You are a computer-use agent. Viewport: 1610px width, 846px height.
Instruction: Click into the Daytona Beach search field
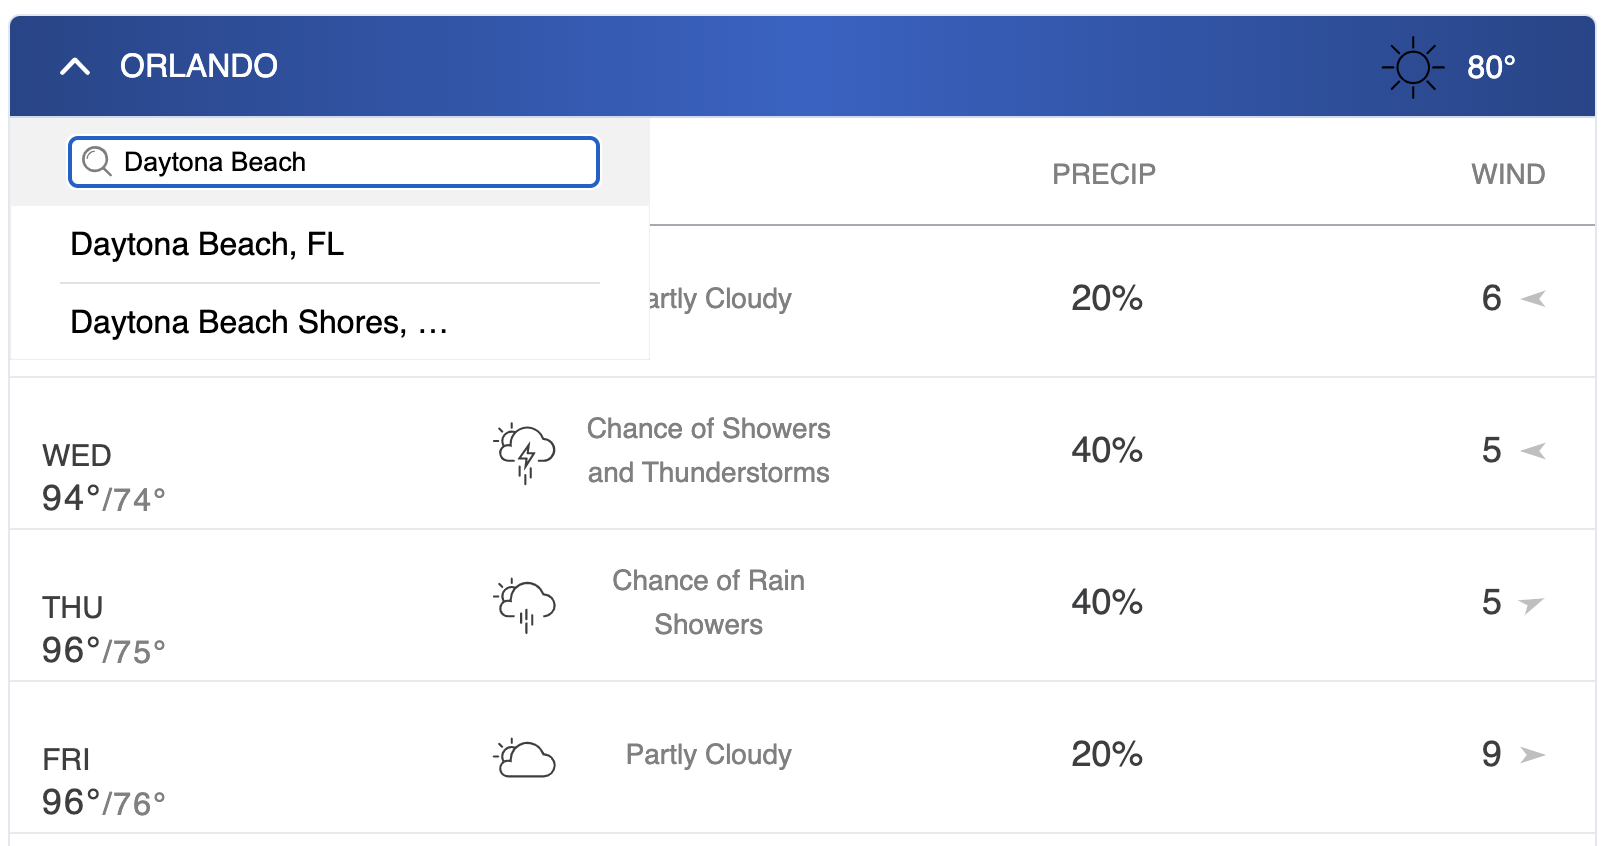click(x=334, y=162)
